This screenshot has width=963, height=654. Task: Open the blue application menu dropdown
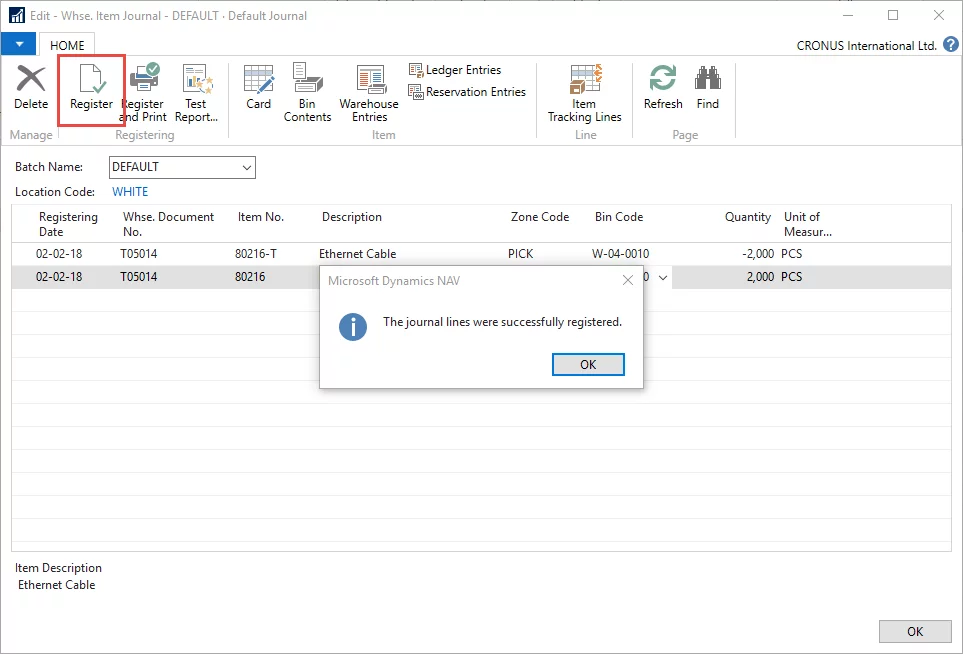pos(18,45)
